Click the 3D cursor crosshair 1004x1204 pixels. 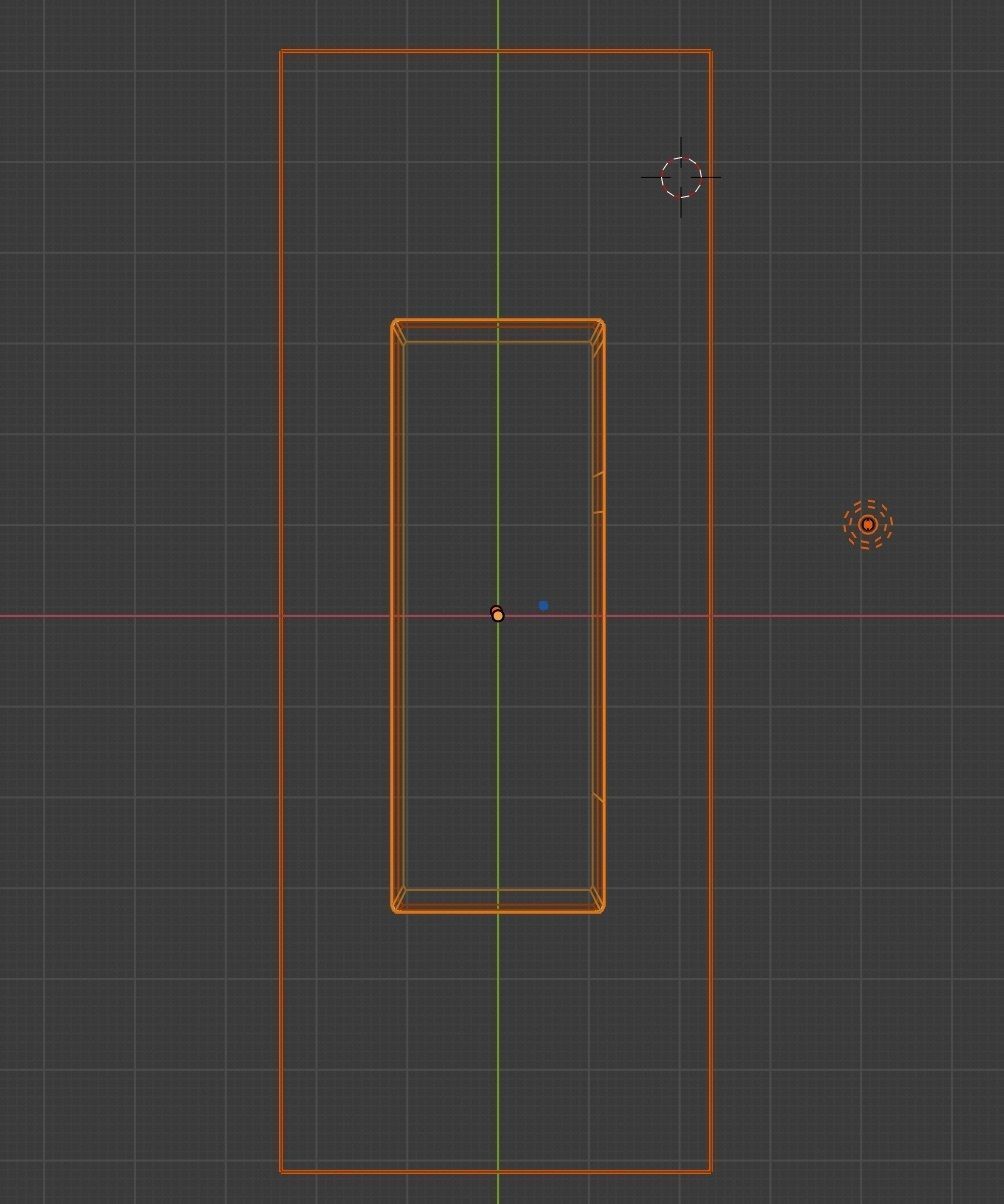681,177
